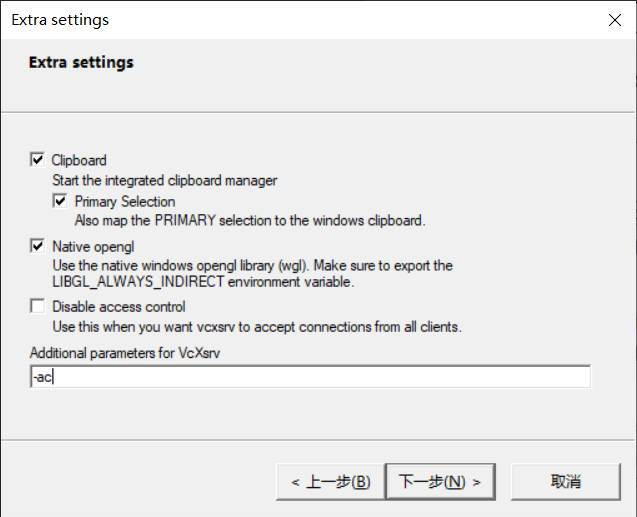Click 'Start the integrated clipboard manager' description

[164, 181]
